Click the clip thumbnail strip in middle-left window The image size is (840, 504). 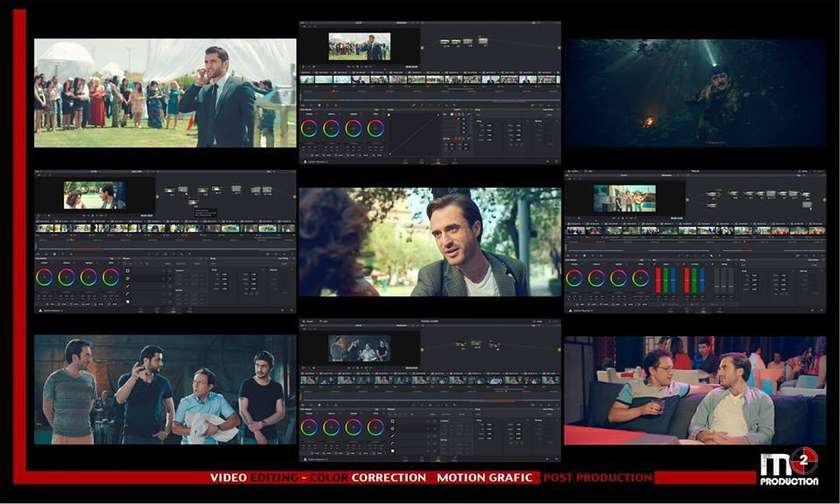coord(165,228)
